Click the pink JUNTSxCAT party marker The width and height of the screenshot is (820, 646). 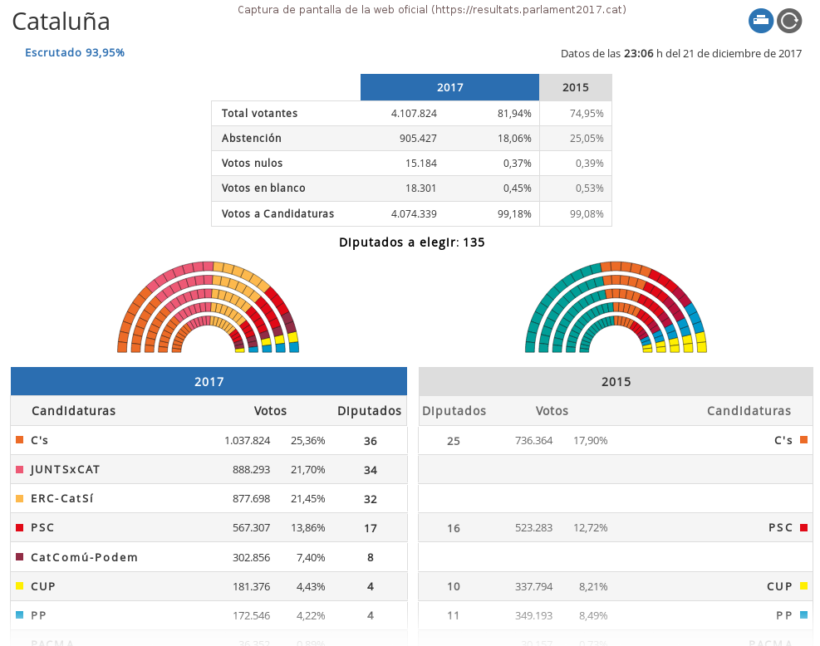point(19,469)
